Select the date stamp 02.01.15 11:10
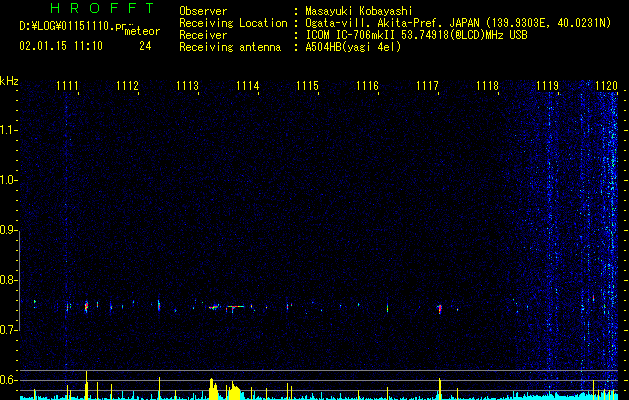The height and width of the screenshot is (400, 629). (x=61, y=46)
